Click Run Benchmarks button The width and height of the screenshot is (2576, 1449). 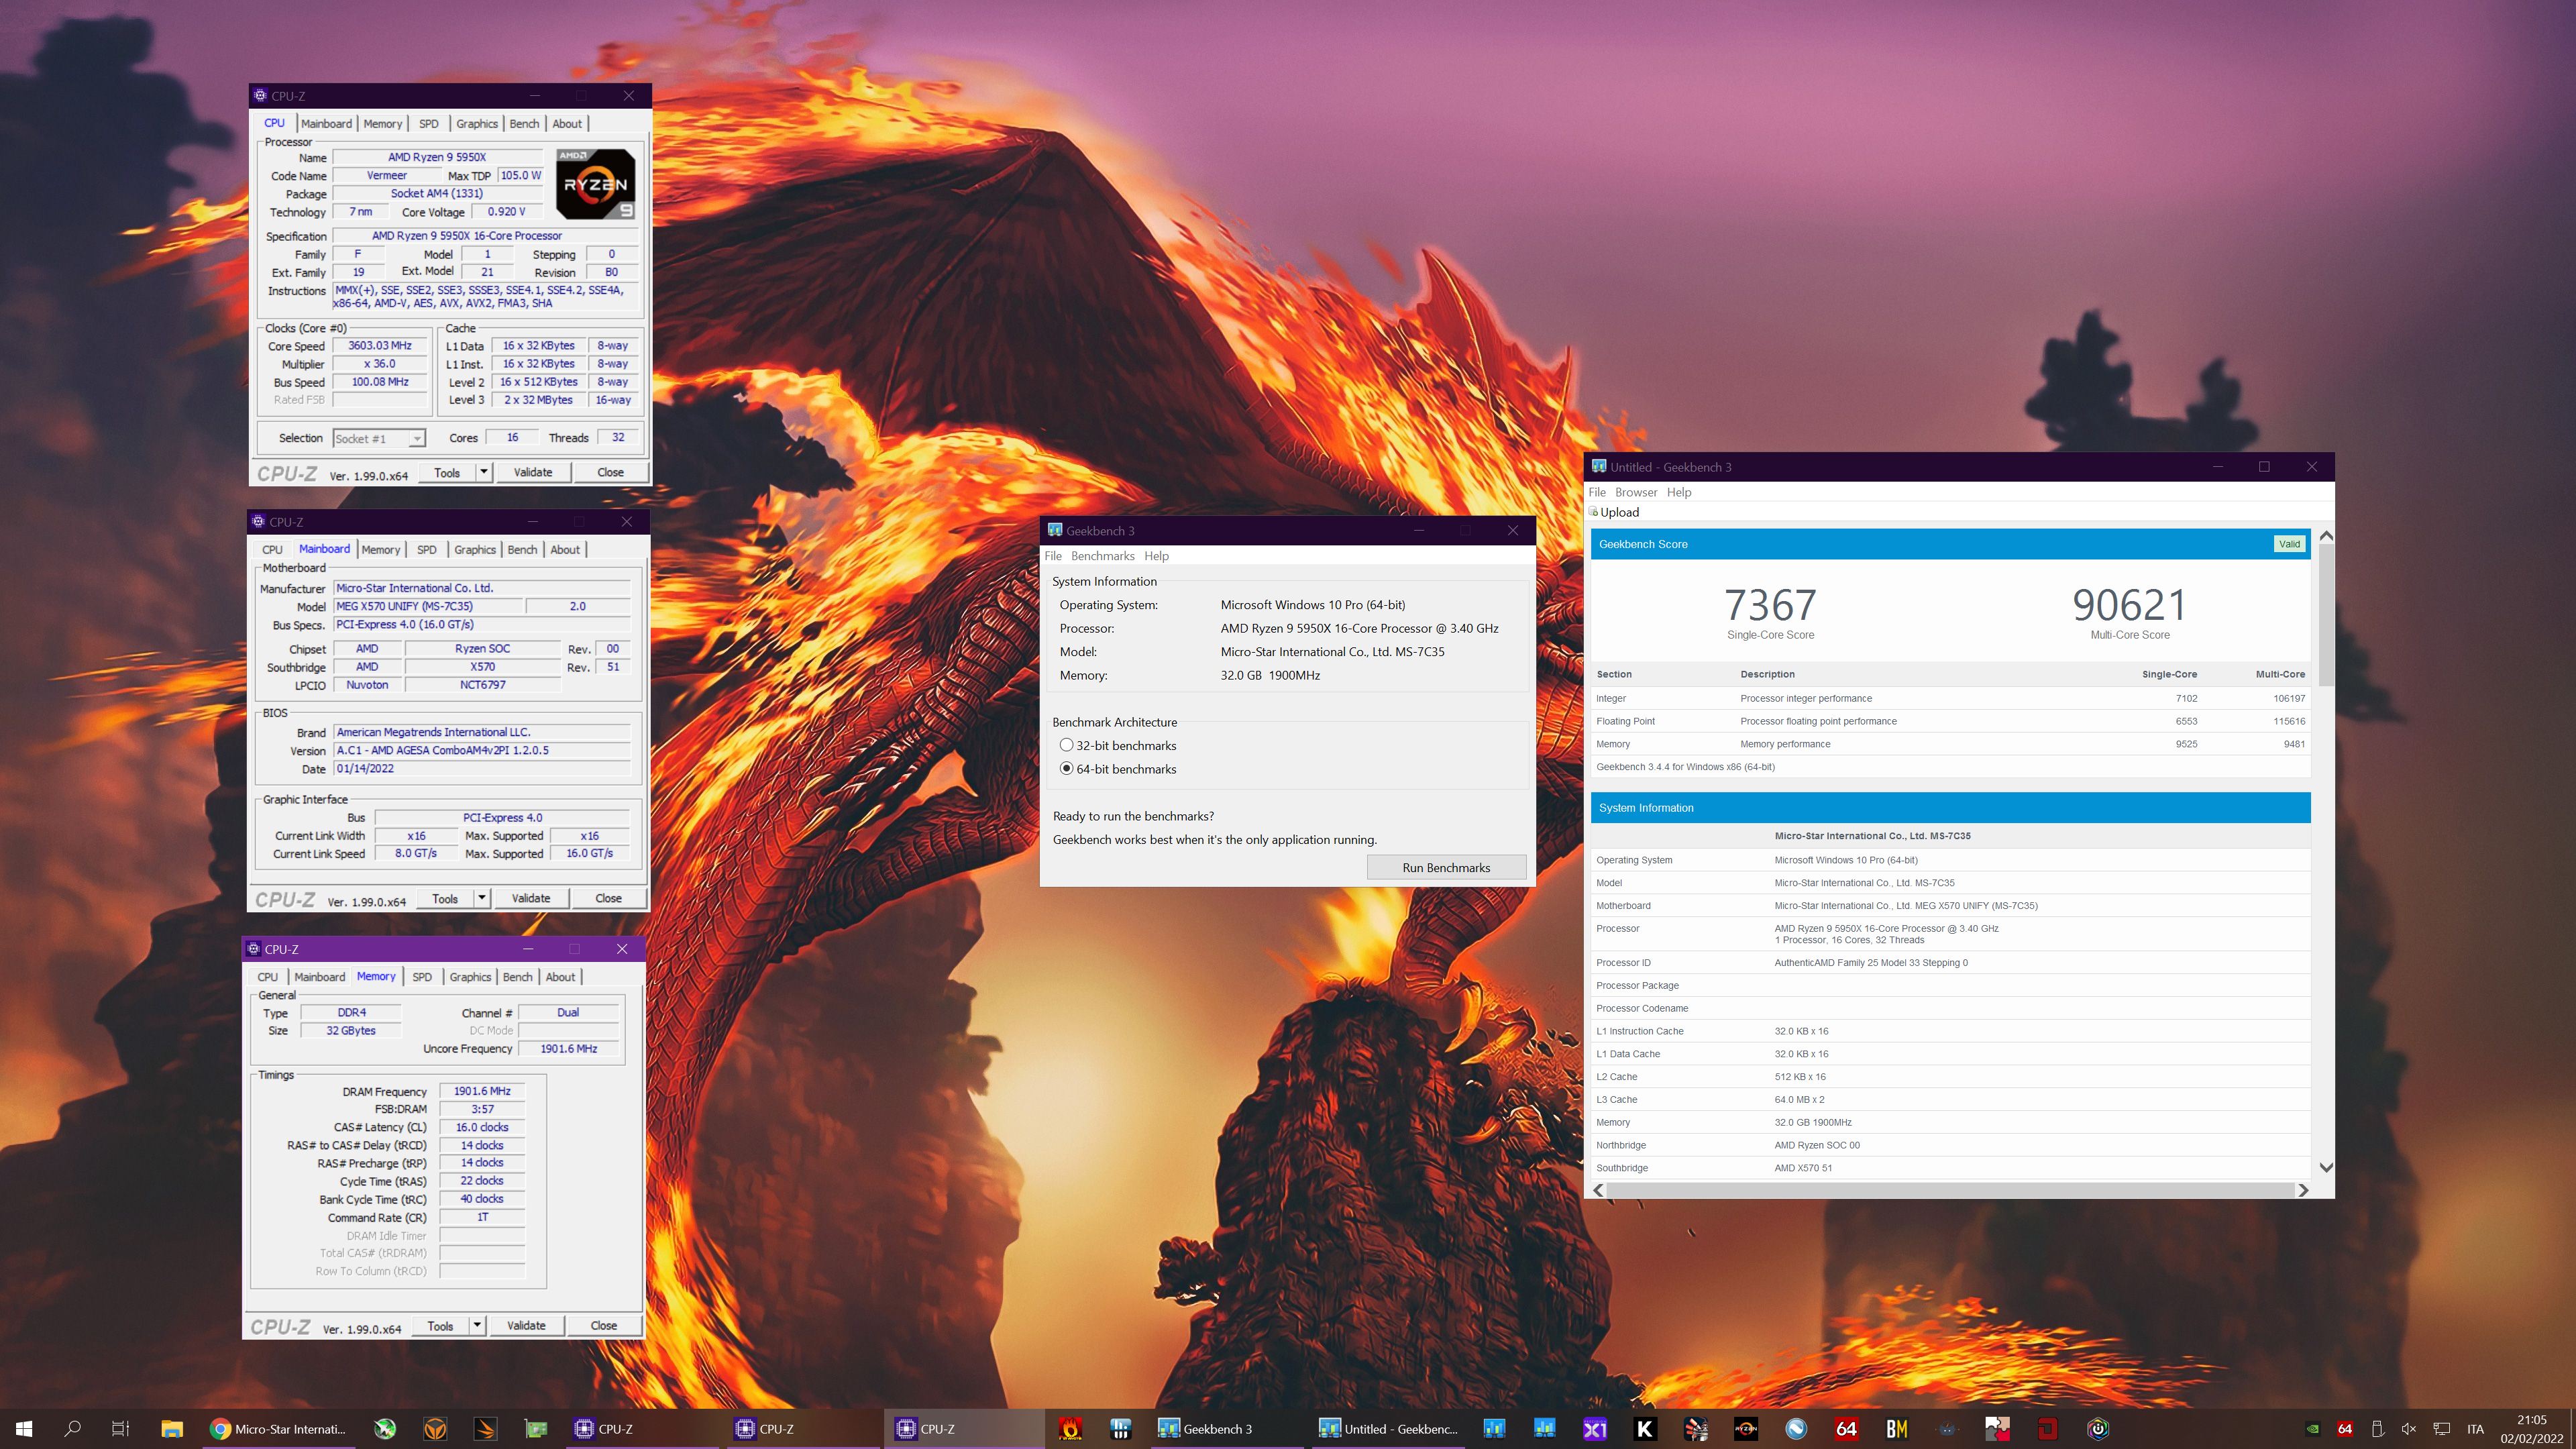(x=1446, y=867)
